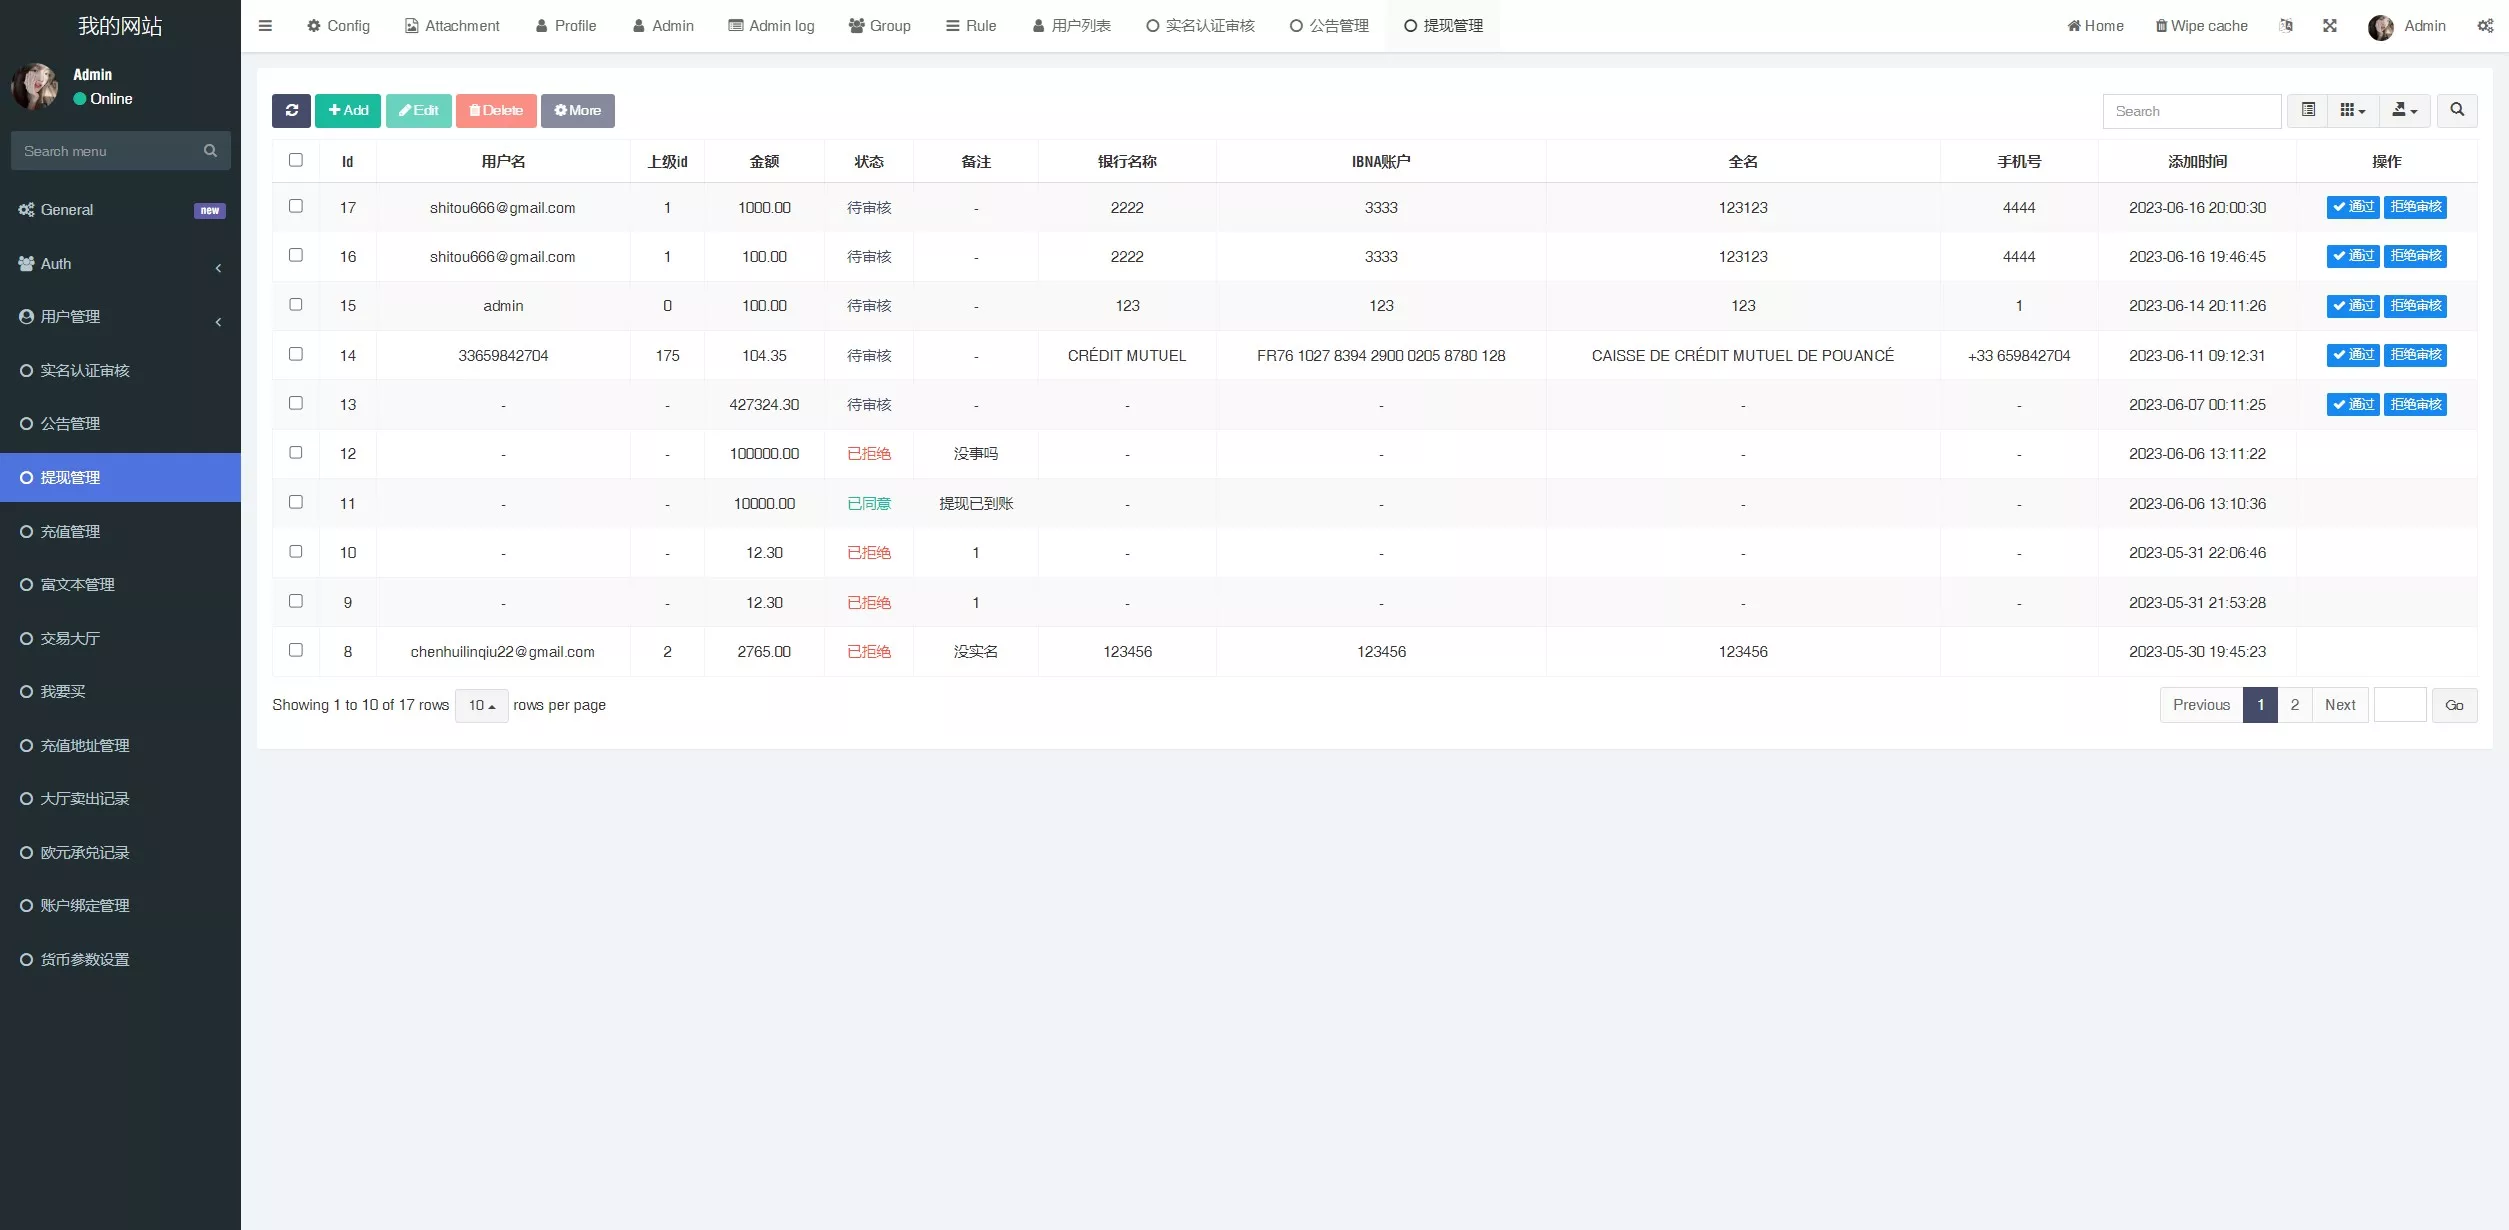Toggle table card view icon
The width and height of the screenshot is (2509, 1230).
[x=2308, y=110]
